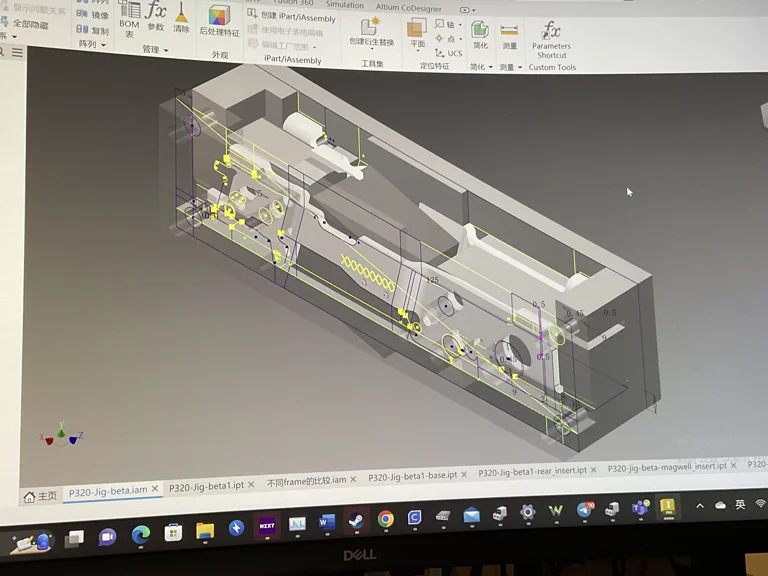768x576 pixels.
Task: Click 全部隐藏 (Hide All)
Action: tap(24, 24)
